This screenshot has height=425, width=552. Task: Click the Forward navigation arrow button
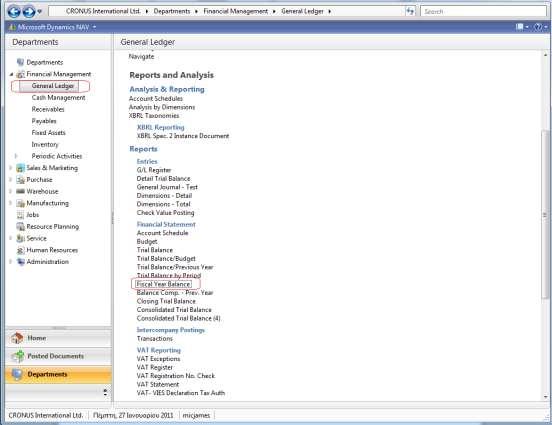pos(29,12)
